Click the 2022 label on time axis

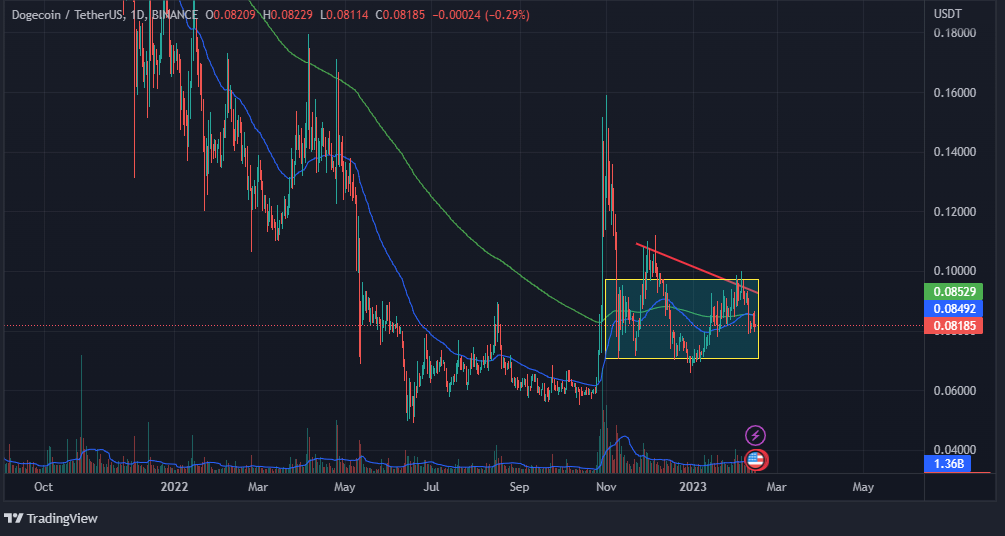coord(174,487)
